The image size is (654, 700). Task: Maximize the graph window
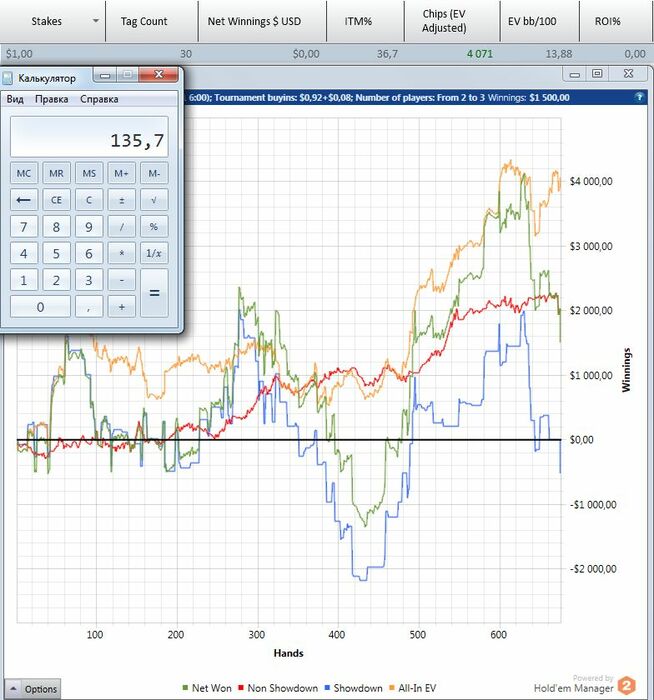point(597,74)
